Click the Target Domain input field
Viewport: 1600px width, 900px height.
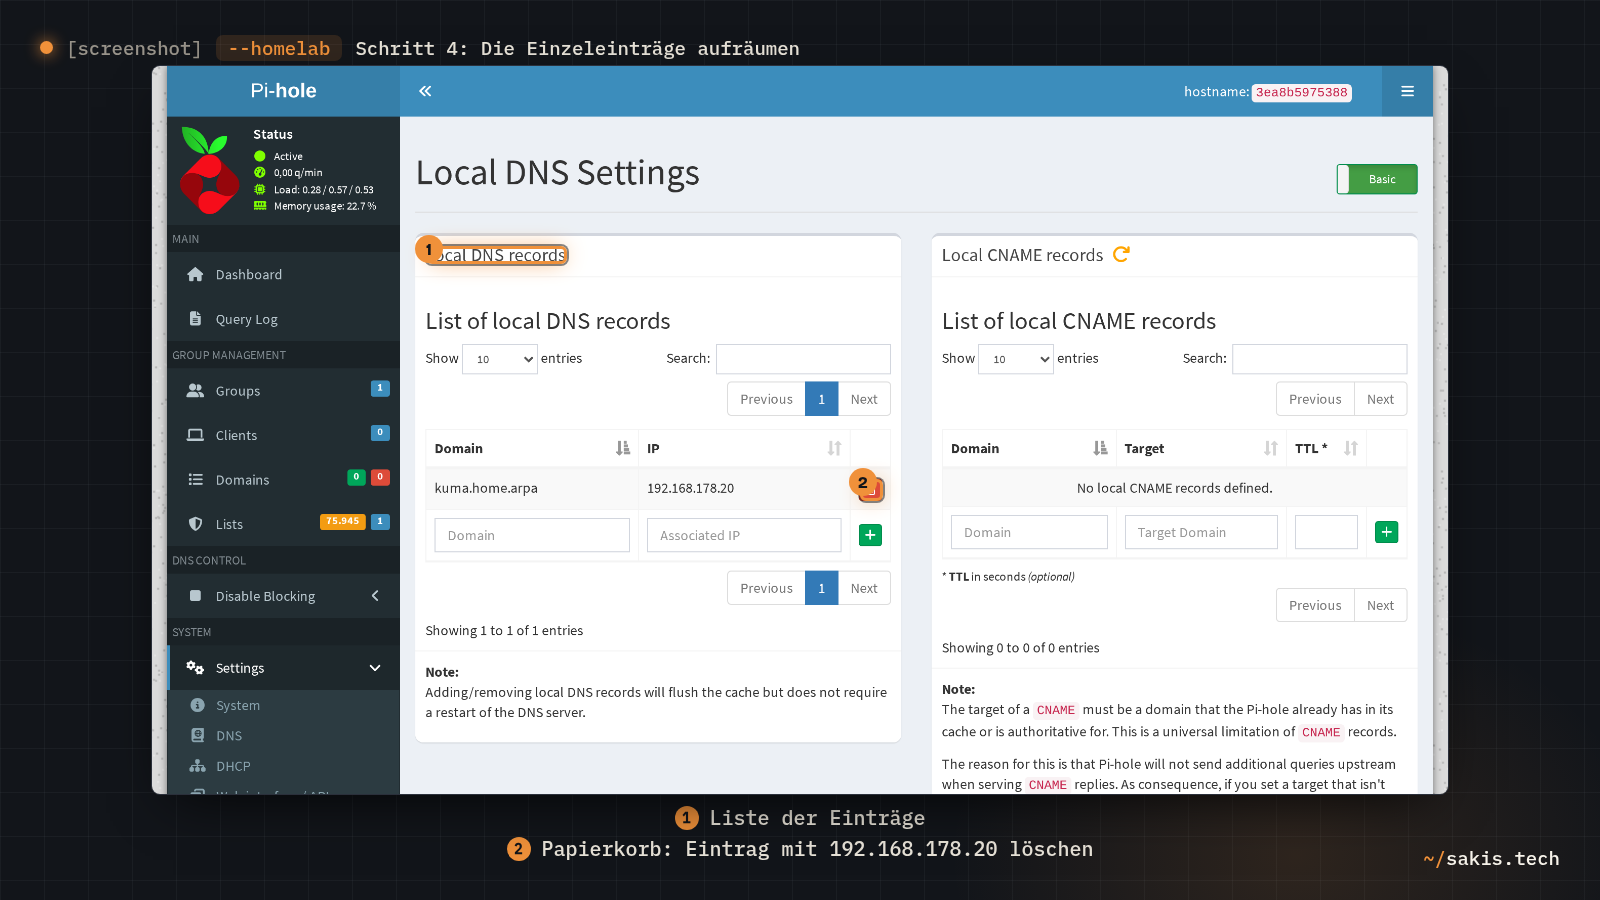pos(1201,532)
